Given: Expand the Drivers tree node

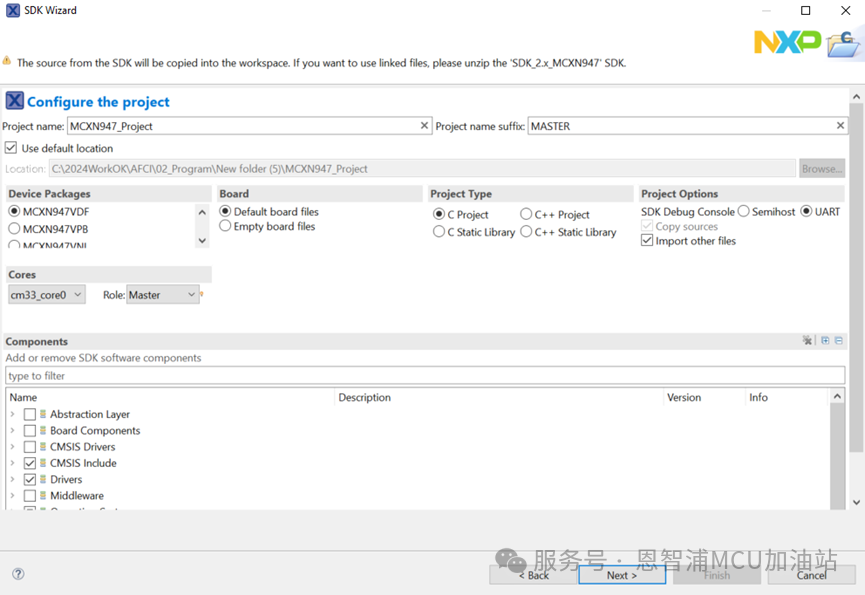Looking at the screenshot, I should 12,479.
